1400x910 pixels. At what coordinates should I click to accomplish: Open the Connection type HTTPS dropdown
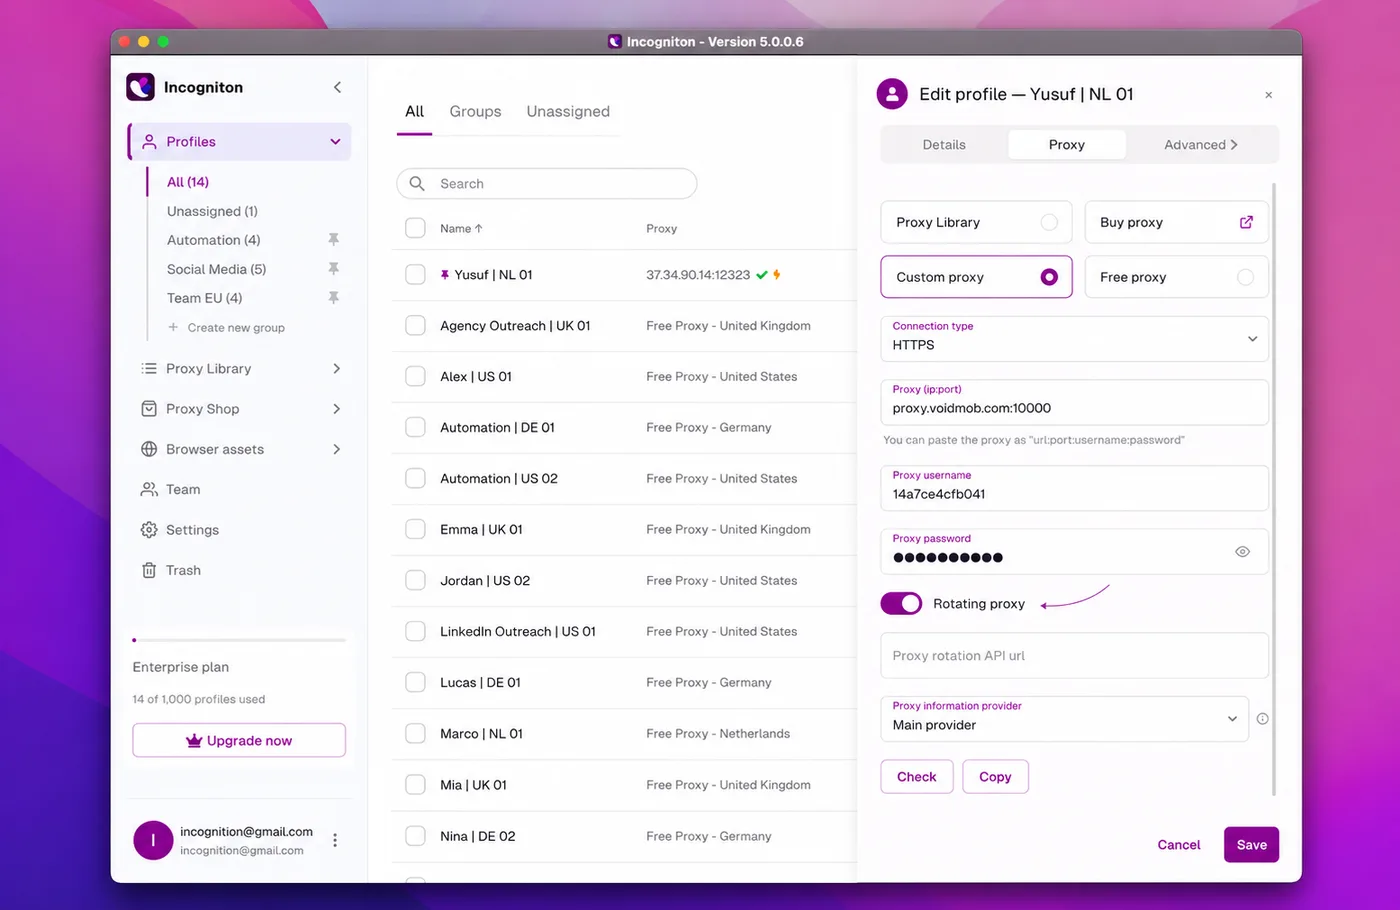(1075, 339)
